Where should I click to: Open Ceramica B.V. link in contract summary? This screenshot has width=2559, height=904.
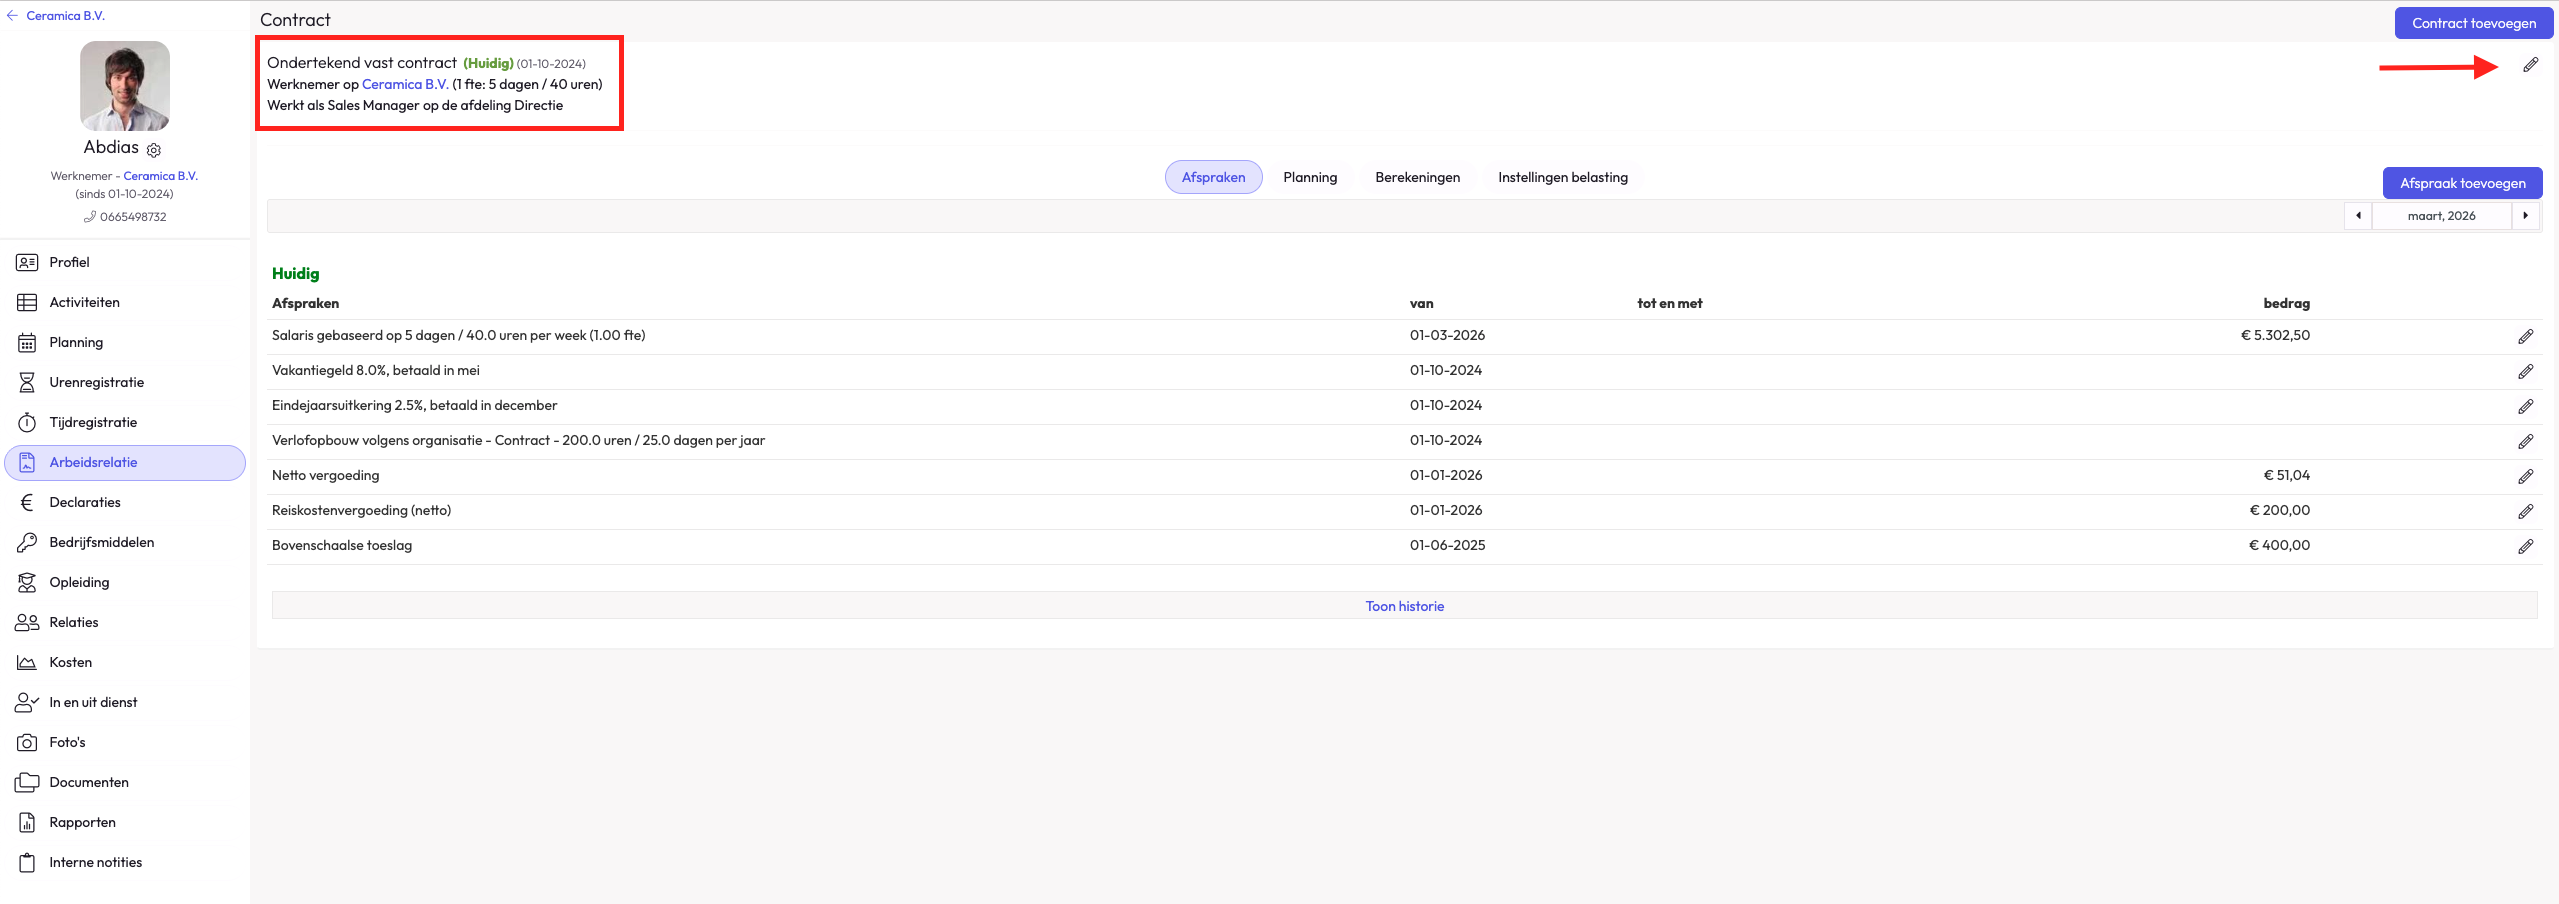point(404,85)
